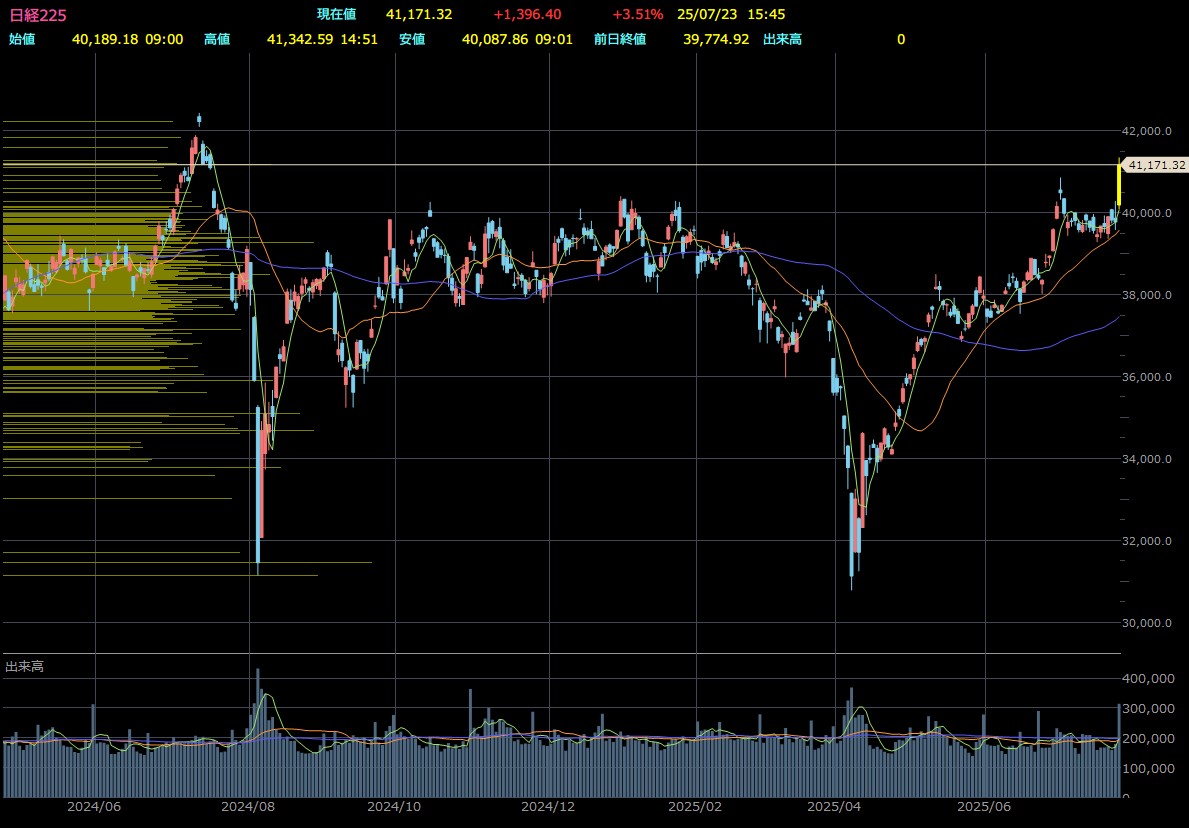This screenshot has height=828, width=1189.
Task: Click the 100,000 volume axis label
Action: 1147,768
